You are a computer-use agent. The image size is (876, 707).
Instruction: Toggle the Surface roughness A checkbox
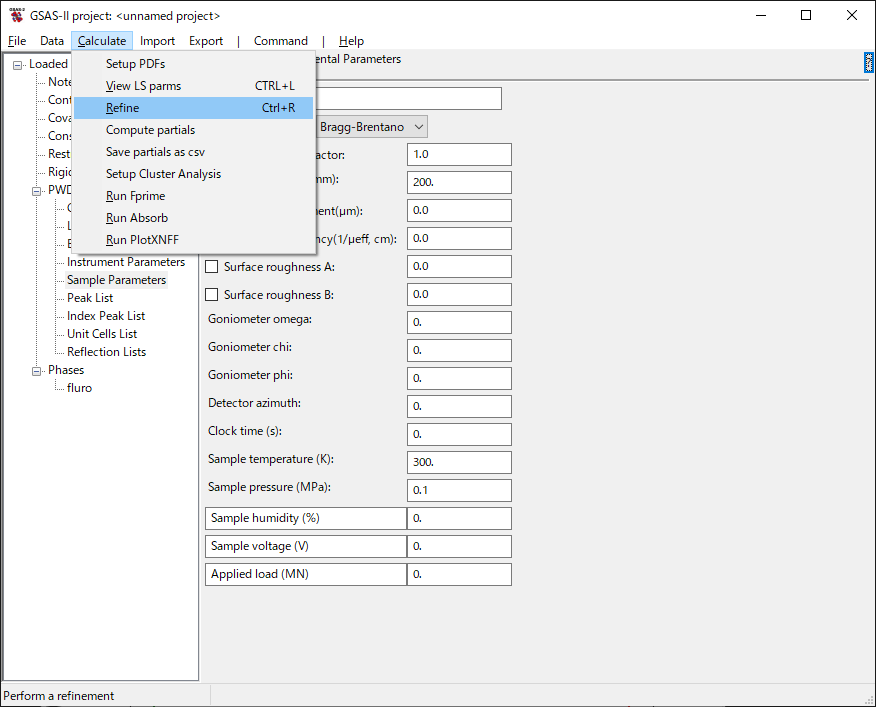(211, 267)
